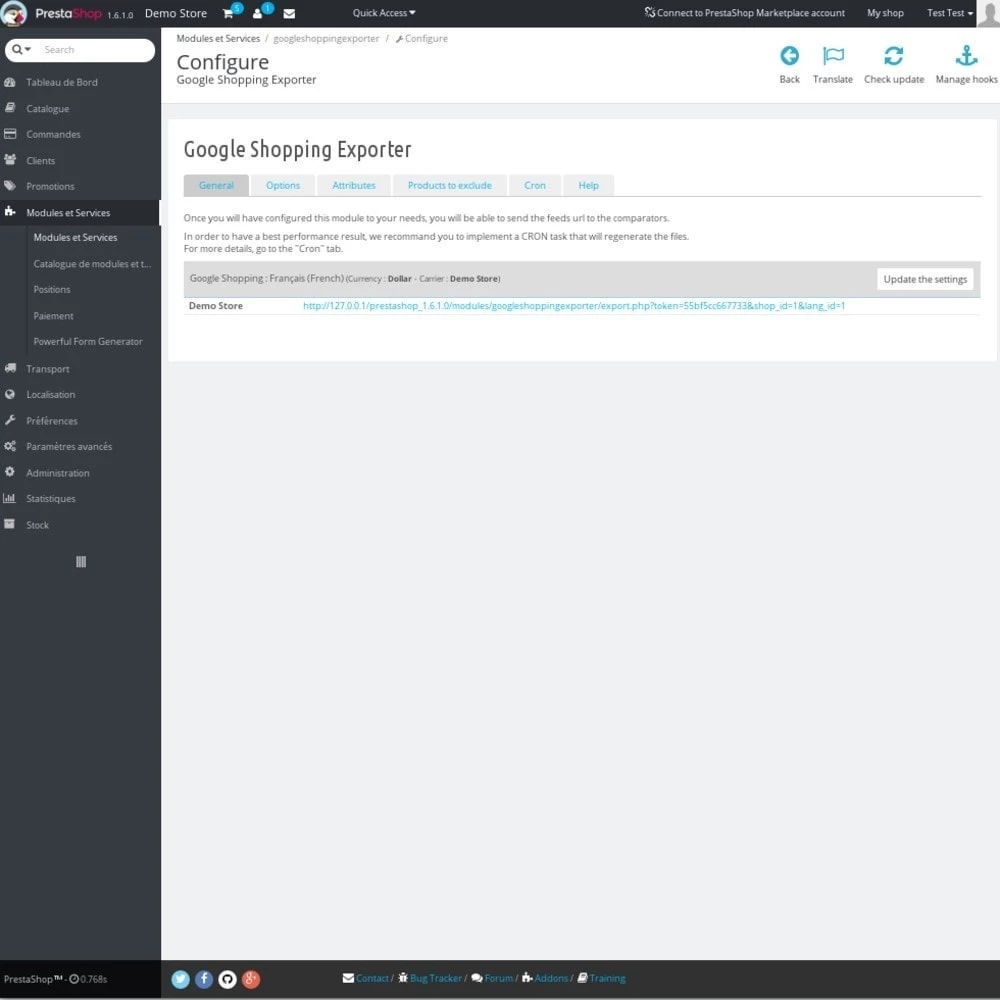Open the Products to exclude tab
This screenshot has height=1000, width=1000.
450,186
